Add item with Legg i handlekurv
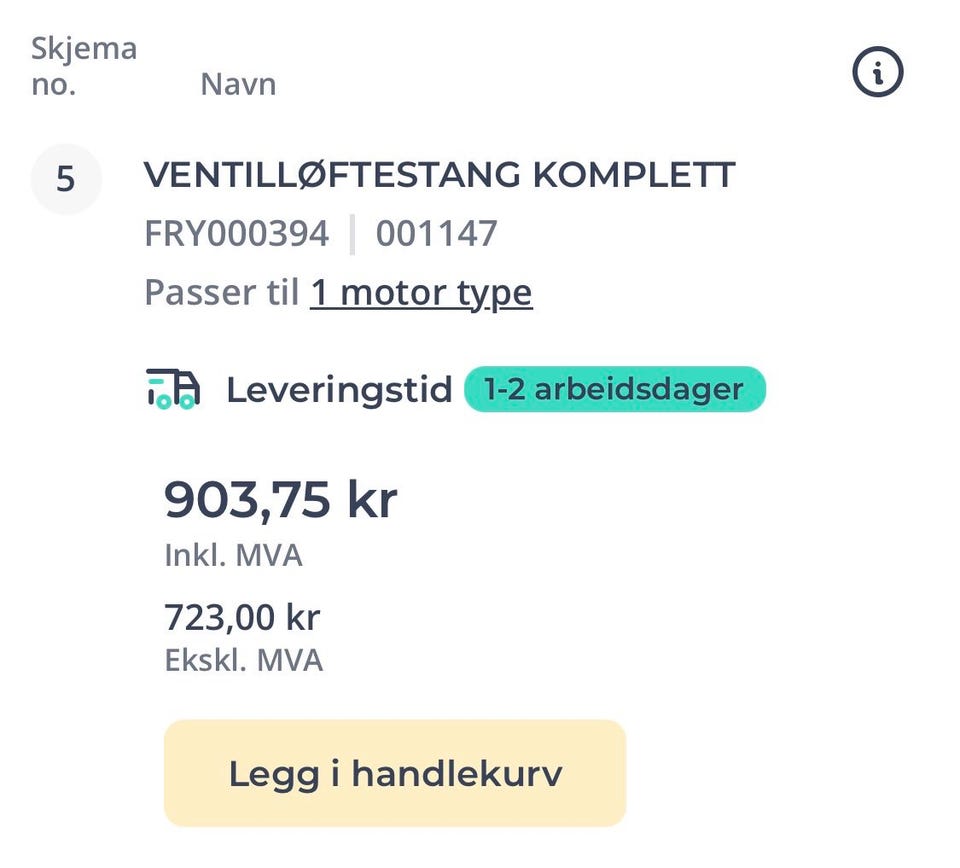 click(x=395, y=773)
